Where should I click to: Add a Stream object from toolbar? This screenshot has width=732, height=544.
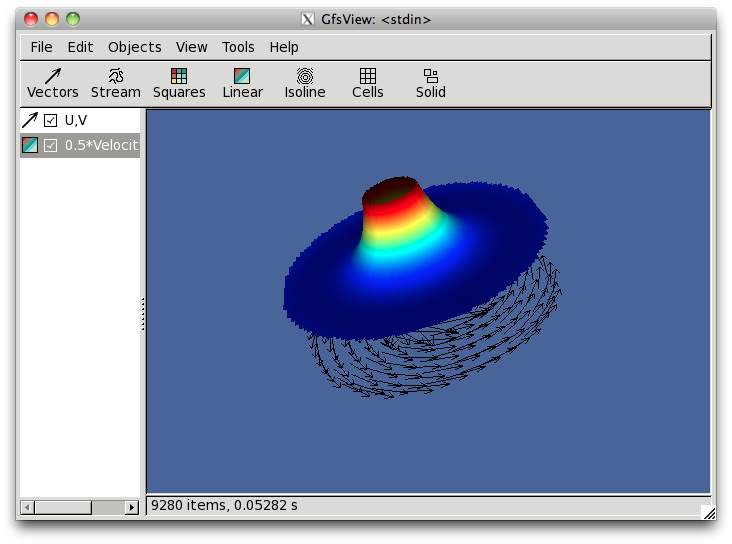coord(116,83)
